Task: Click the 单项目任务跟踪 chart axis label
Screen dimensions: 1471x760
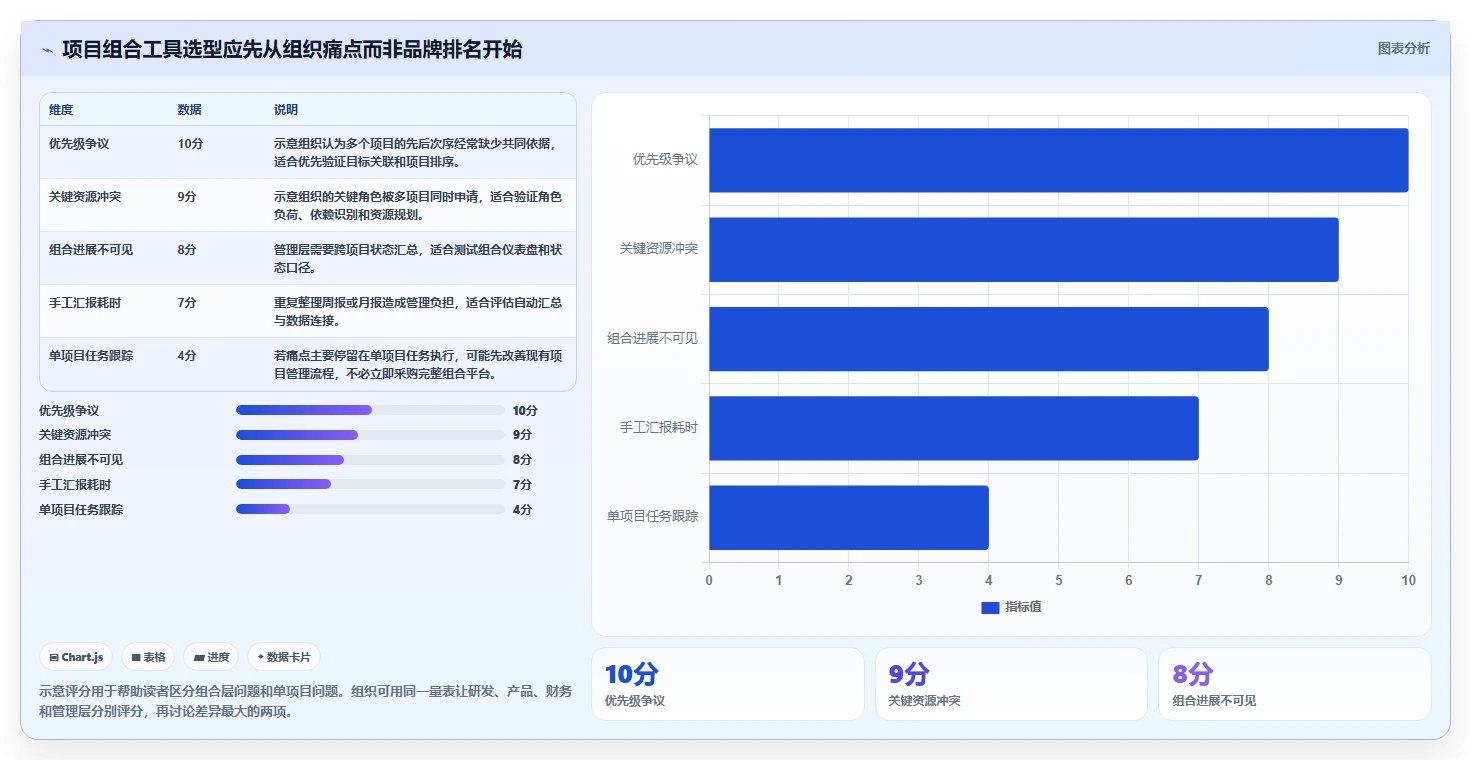Action: coord(653,517)
